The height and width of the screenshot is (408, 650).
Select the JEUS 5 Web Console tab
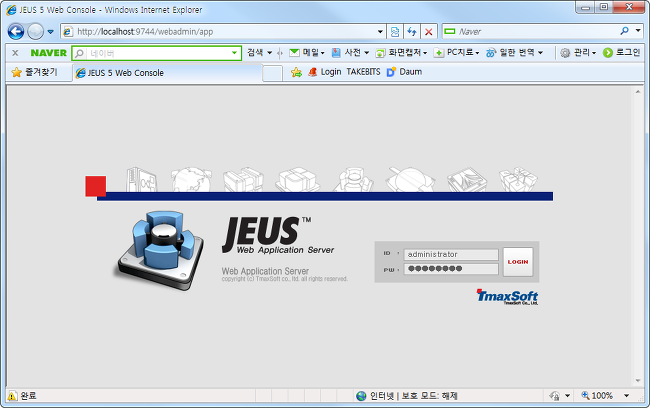168,73
